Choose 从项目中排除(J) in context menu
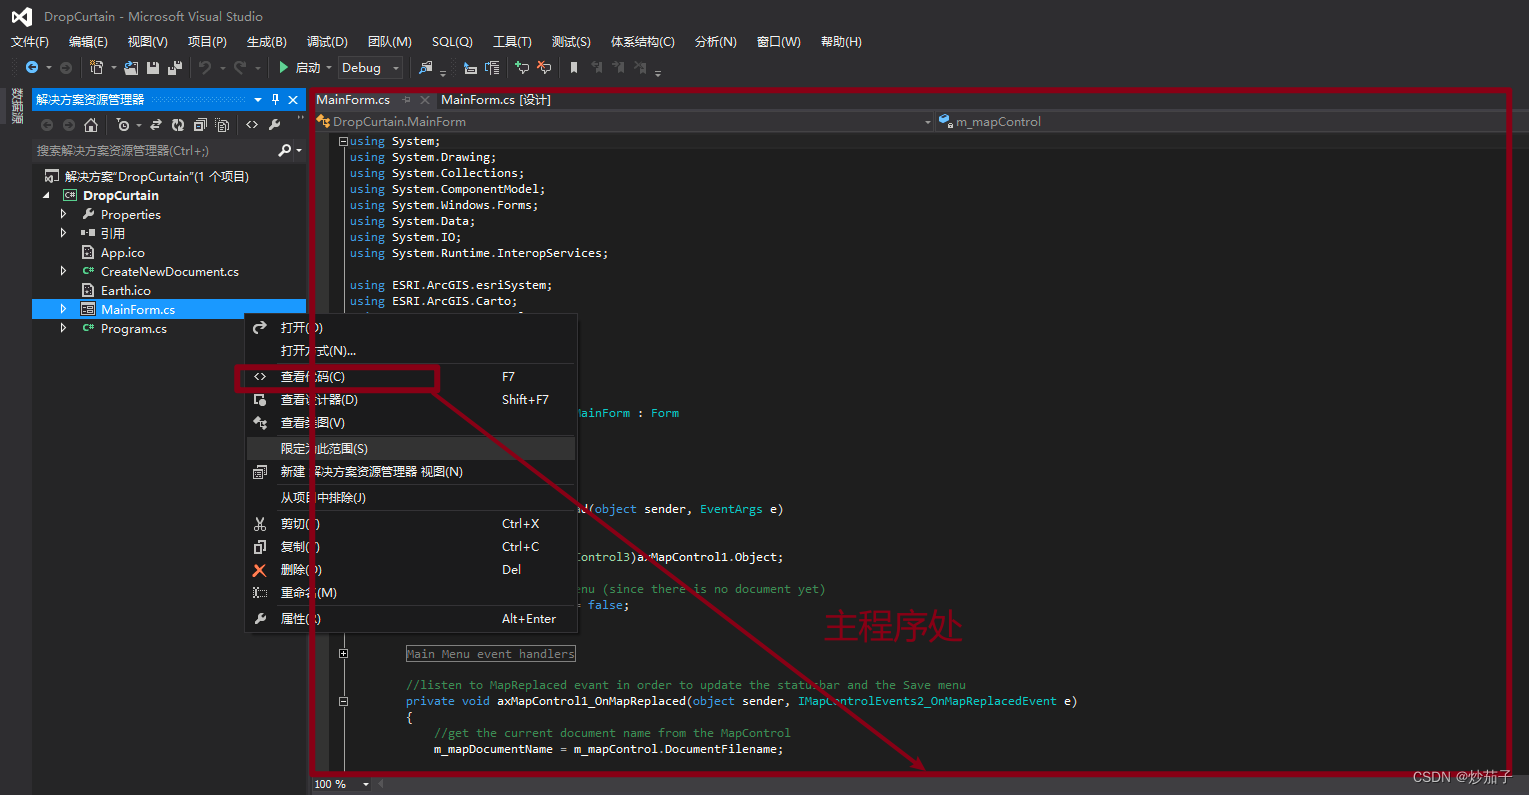The image size is (1529, 795). click(x=410, y=498)
